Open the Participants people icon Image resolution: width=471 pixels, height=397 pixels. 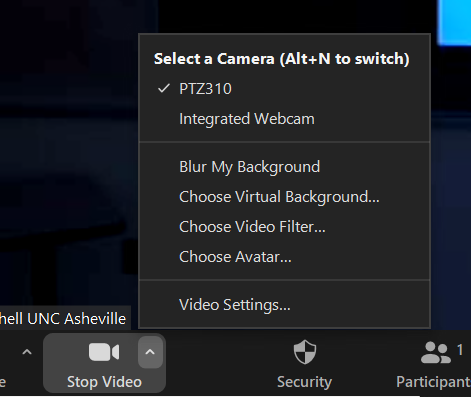click(435, 353)
